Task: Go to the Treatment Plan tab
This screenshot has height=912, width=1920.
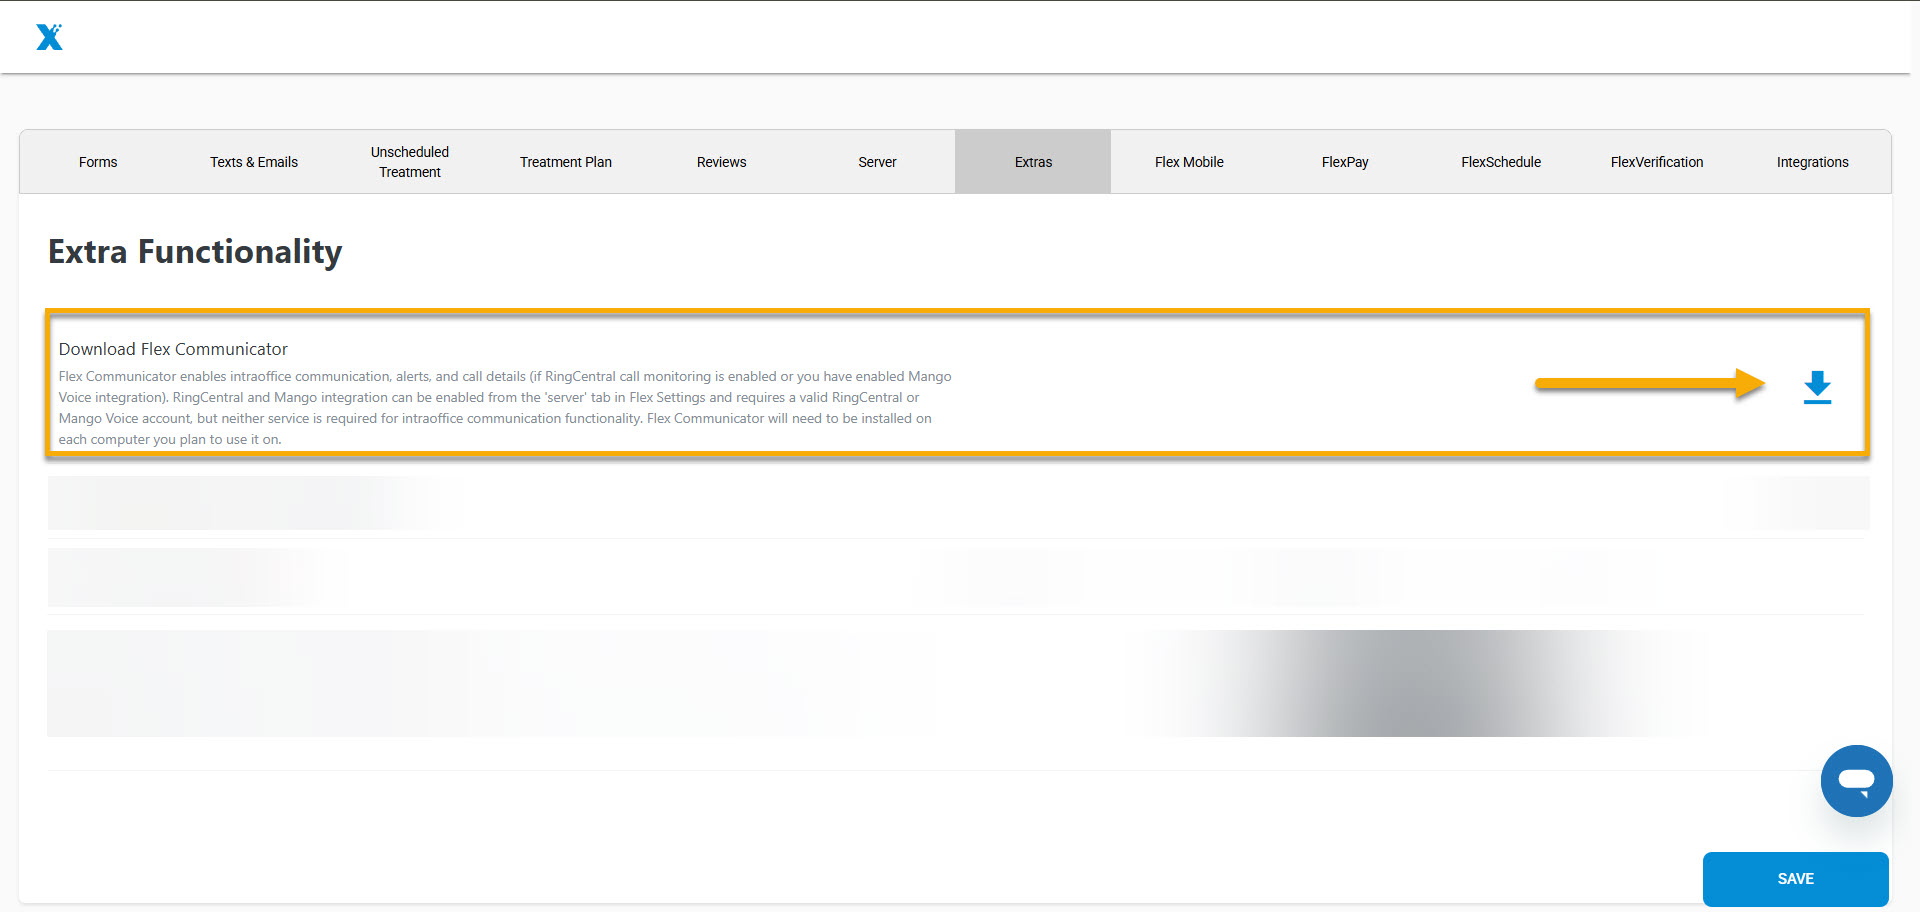Action: [566, 162]
